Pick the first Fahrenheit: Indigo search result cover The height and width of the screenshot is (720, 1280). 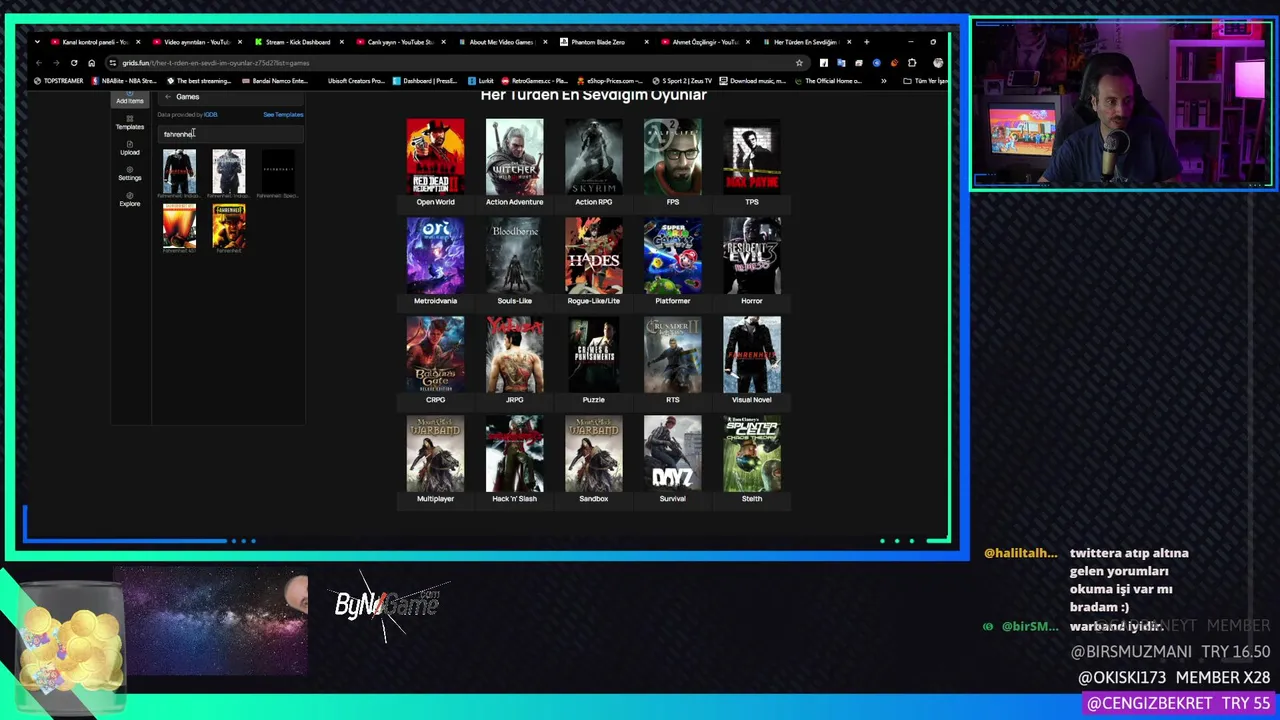[180, 170]
